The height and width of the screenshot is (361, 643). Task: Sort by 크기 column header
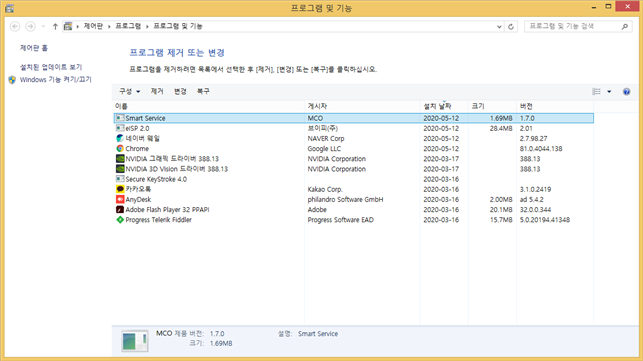492,106
